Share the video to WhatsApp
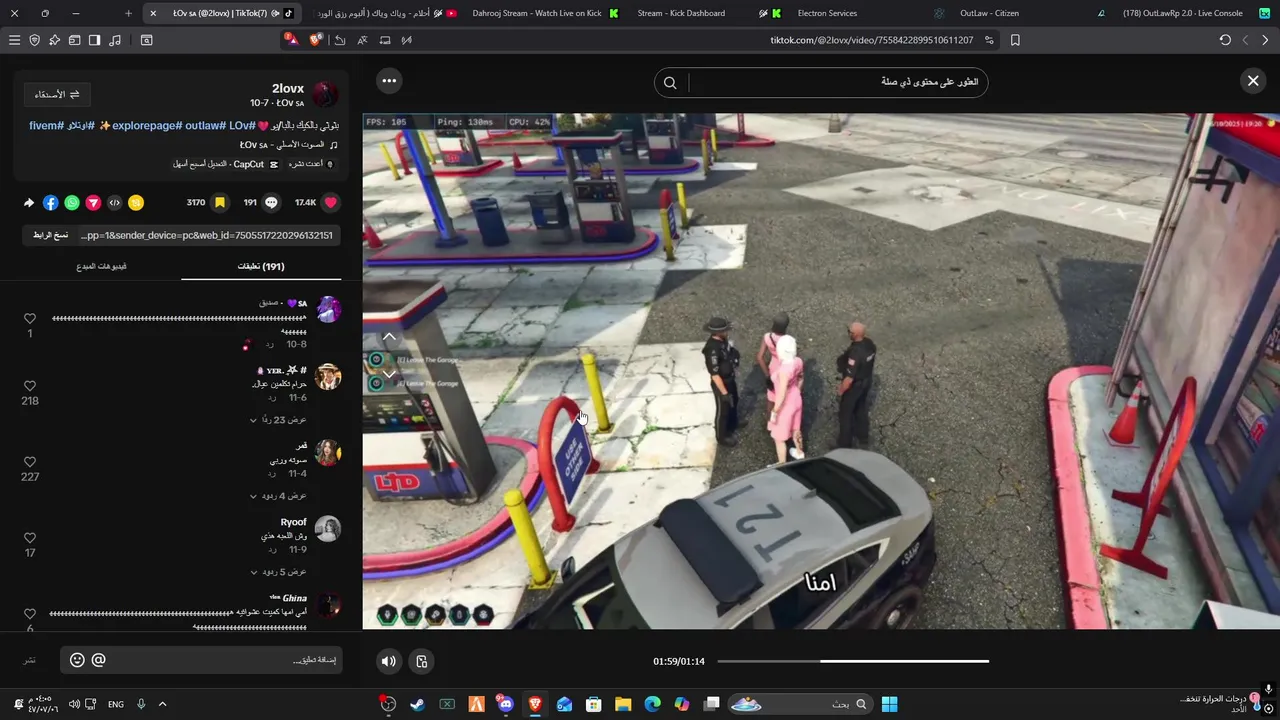 point(72,202)
